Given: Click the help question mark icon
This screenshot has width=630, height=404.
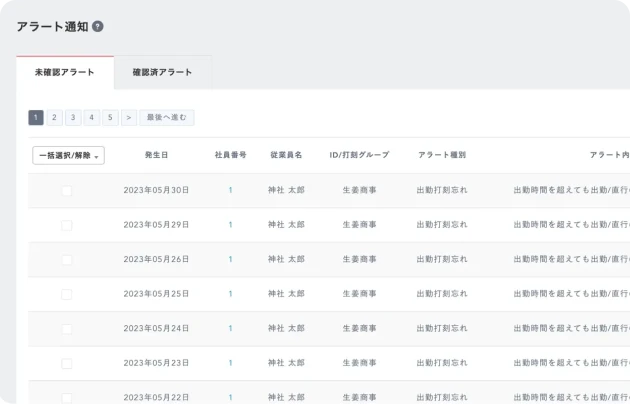Looking at the screenshot, I should point(98,27).
